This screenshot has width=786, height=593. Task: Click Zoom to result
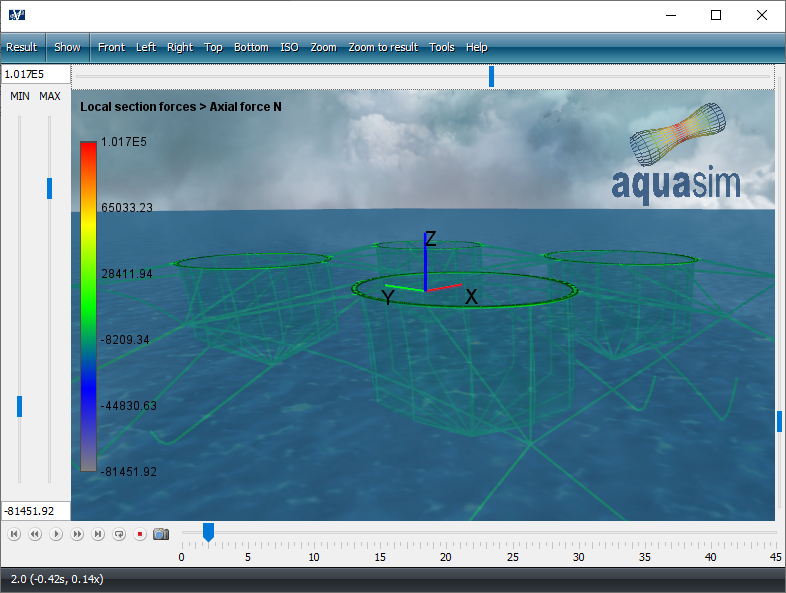point(383,47)
